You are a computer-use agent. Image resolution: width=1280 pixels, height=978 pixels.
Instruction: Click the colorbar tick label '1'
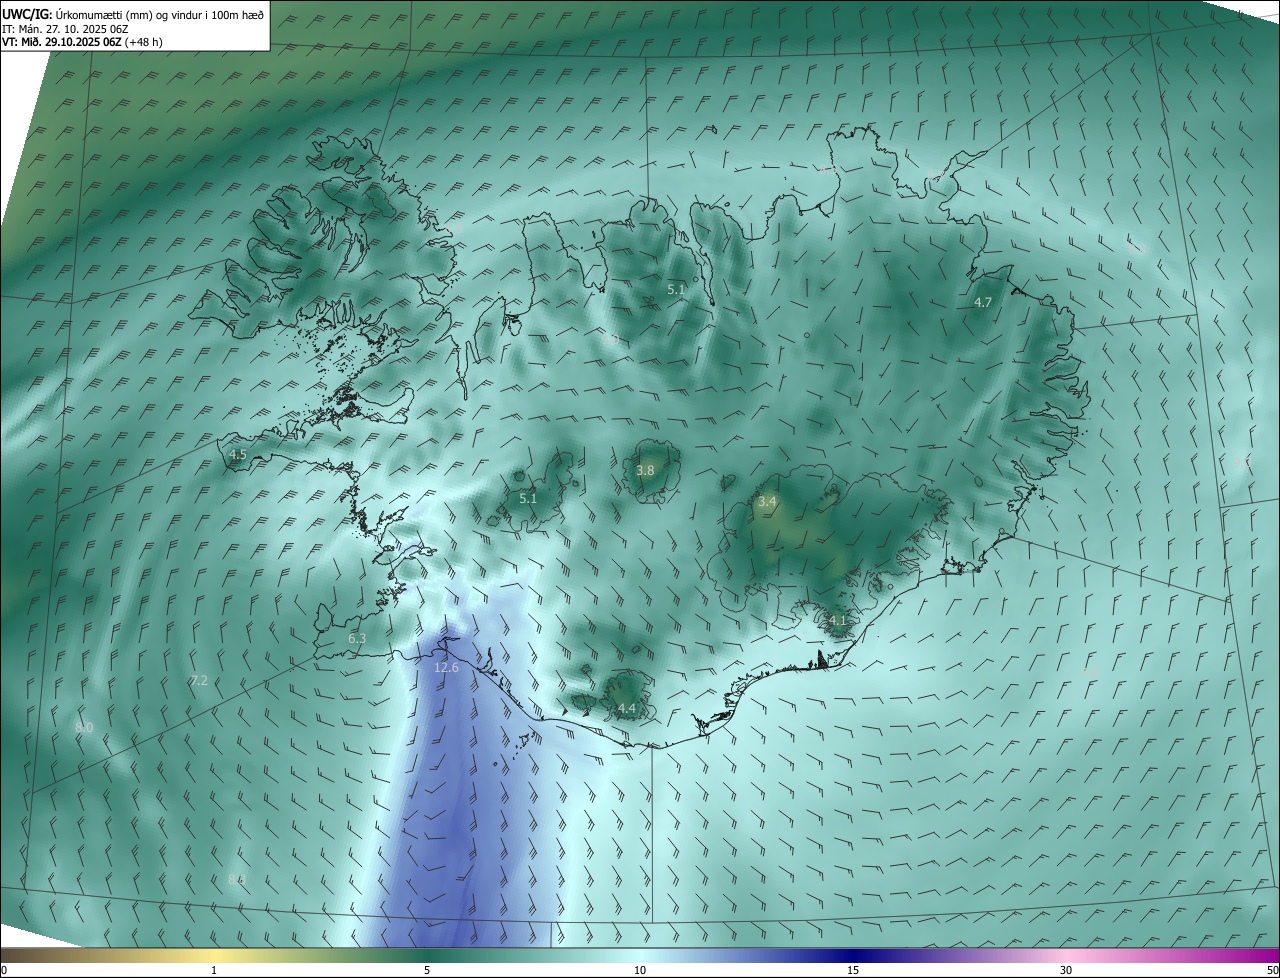point(214,971)
